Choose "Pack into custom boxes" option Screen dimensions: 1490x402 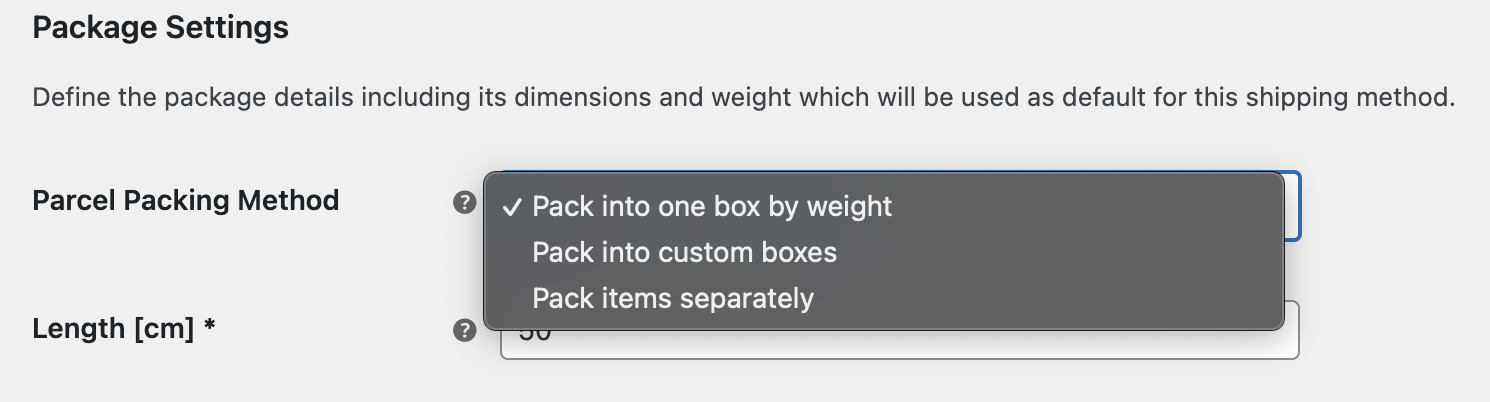coord(684,252)
